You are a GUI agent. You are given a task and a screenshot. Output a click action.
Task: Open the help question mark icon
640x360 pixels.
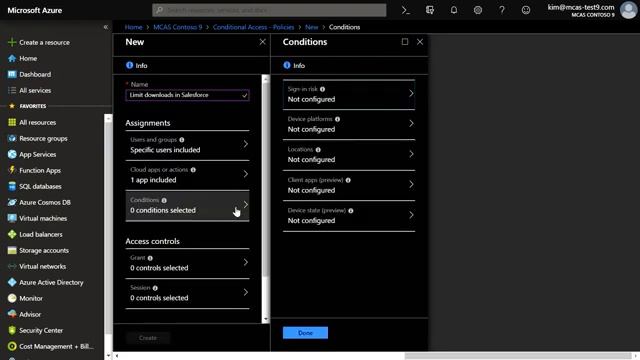click(502, 10)
